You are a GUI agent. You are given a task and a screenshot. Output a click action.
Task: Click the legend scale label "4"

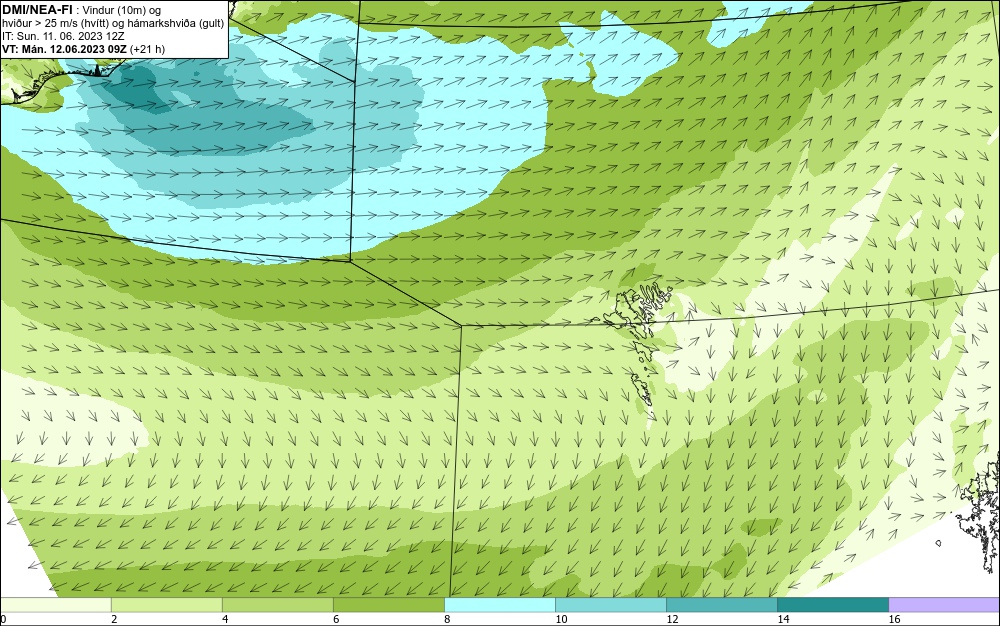coord(225,619)
